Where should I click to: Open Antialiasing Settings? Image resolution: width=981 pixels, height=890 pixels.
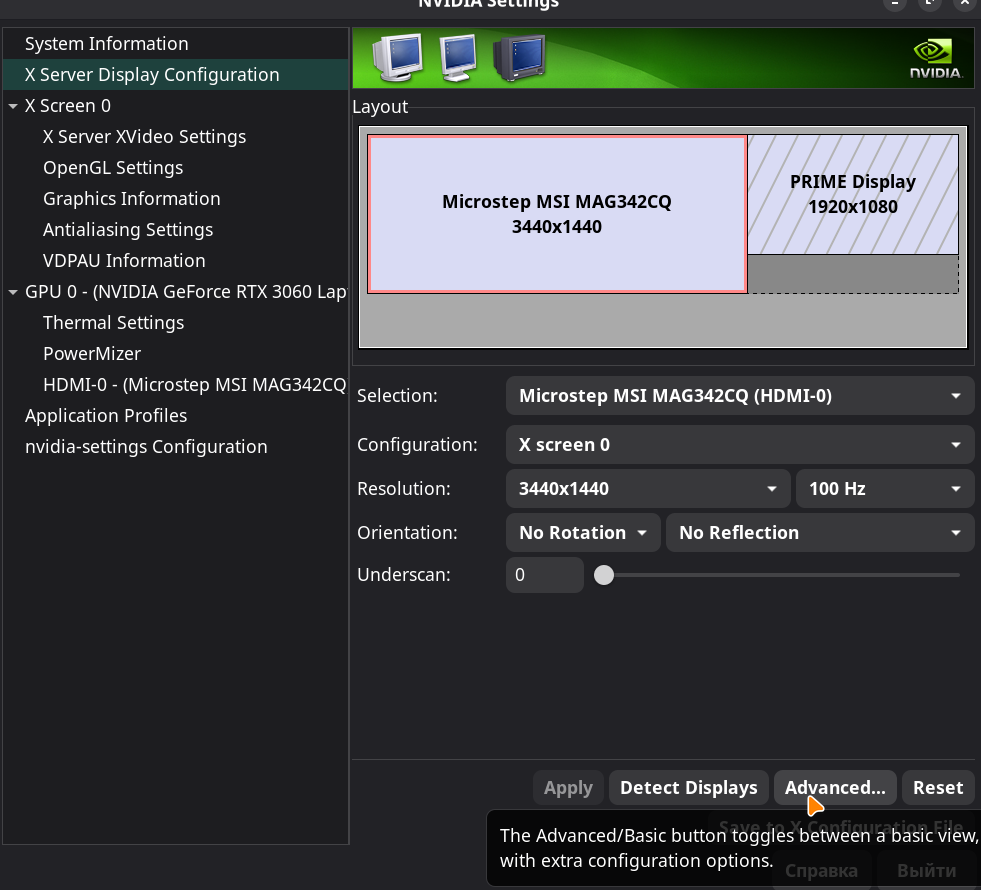point(128,230)
